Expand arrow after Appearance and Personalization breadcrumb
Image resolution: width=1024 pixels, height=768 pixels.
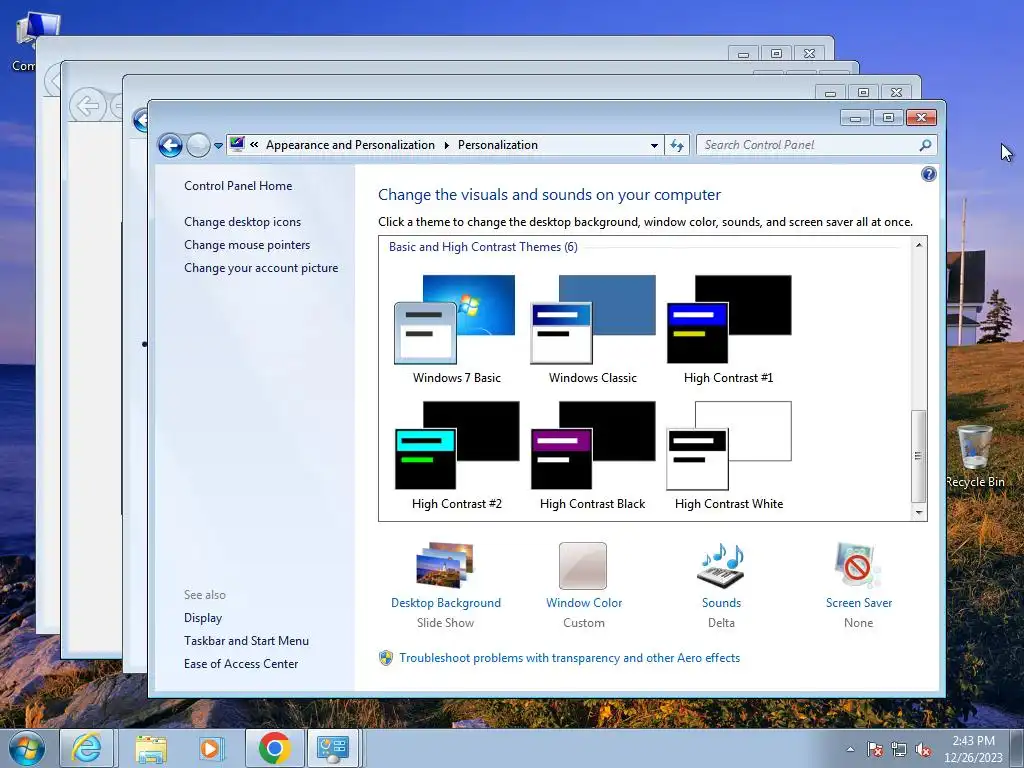tap(447, 145)
